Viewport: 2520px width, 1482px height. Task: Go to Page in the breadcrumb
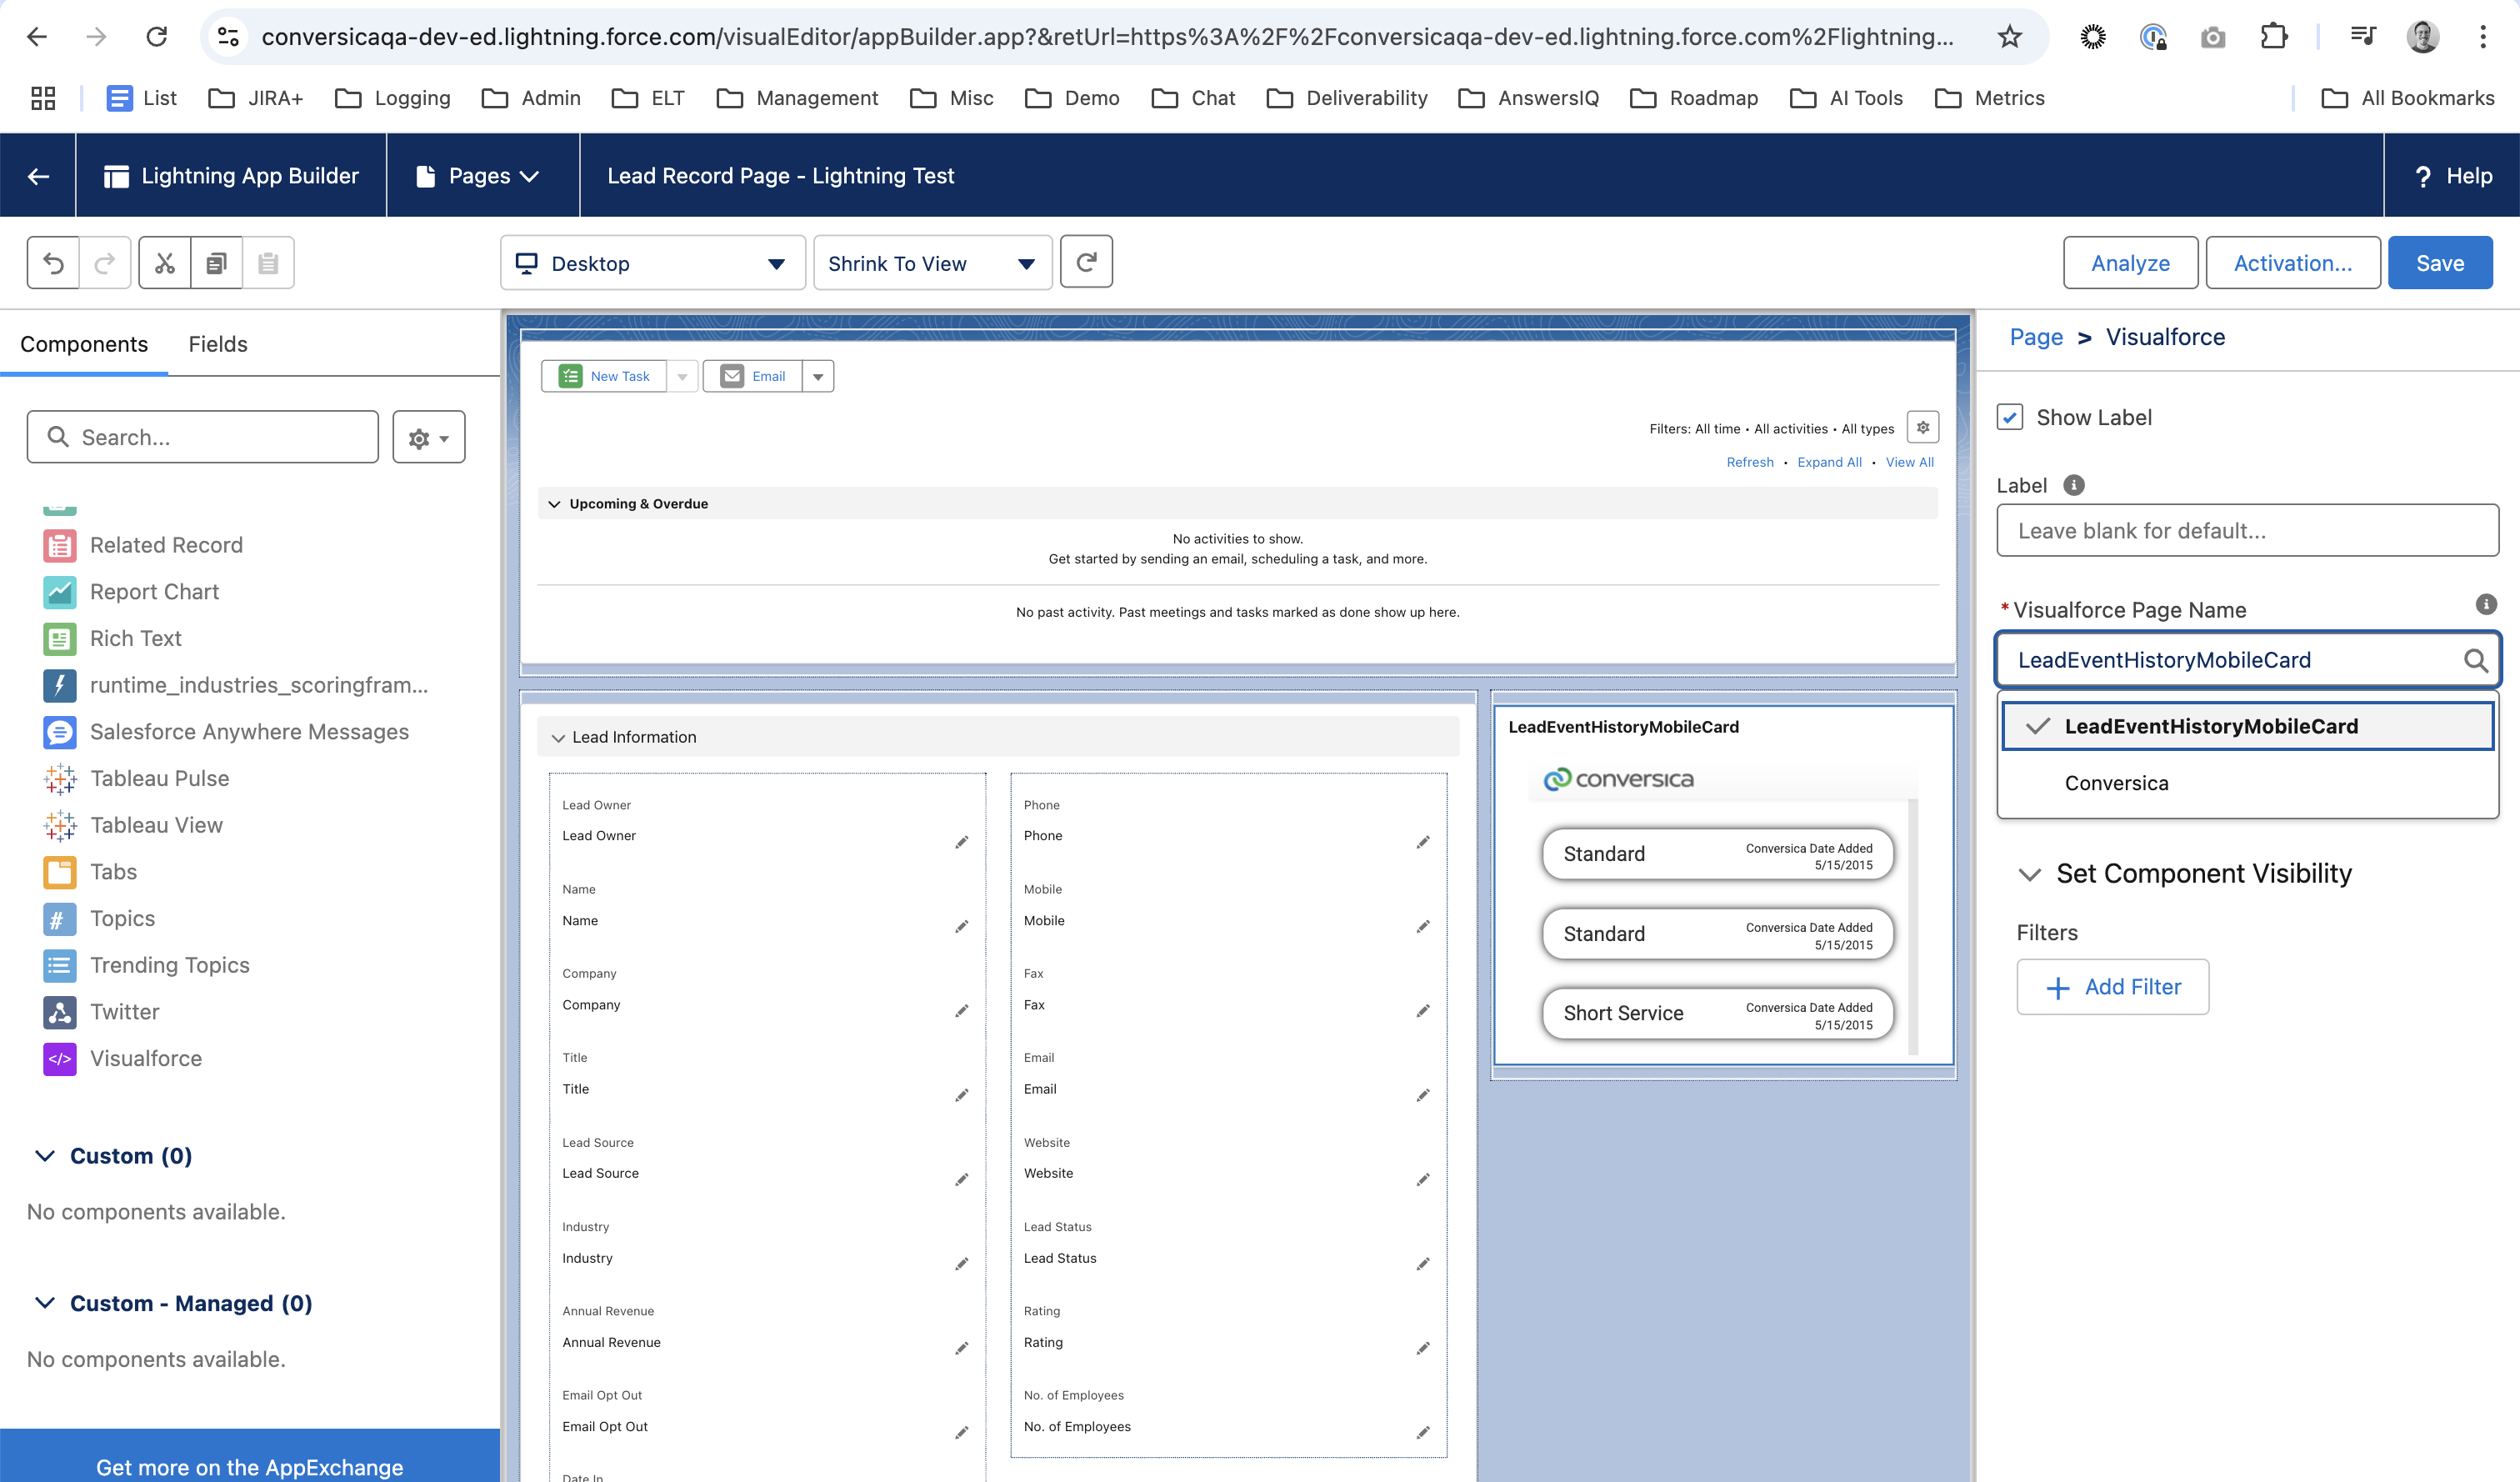pyautogui.click(x=2036, y=337)
